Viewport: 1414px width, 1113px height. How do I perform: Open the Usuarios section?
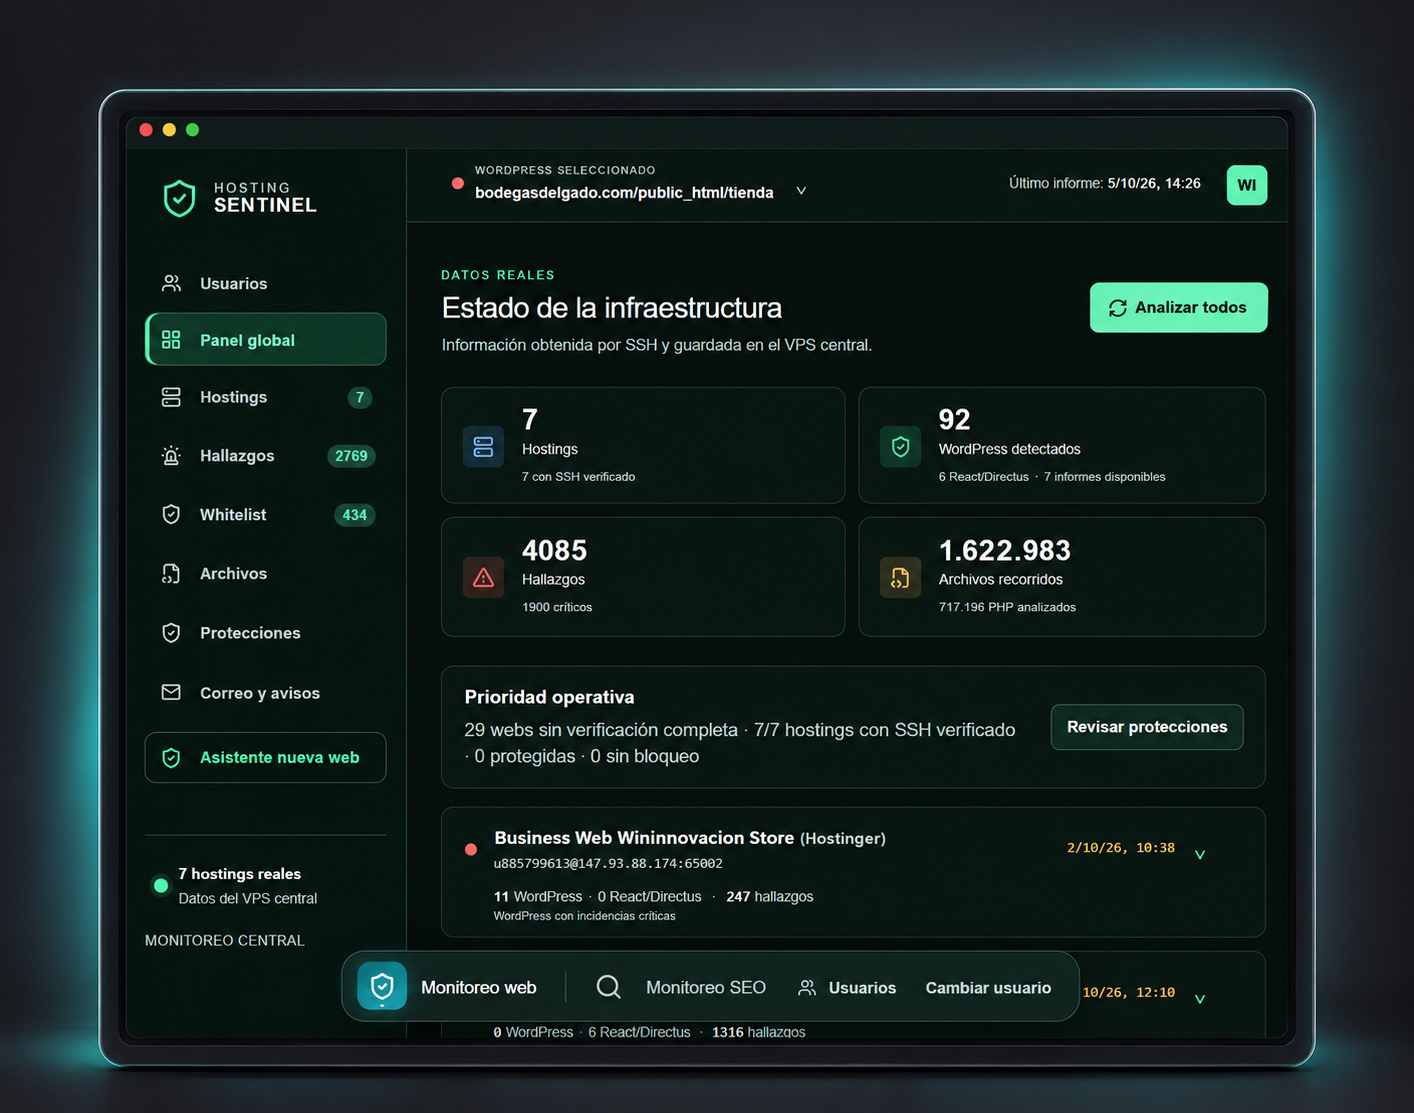click(x=266, y=284)
